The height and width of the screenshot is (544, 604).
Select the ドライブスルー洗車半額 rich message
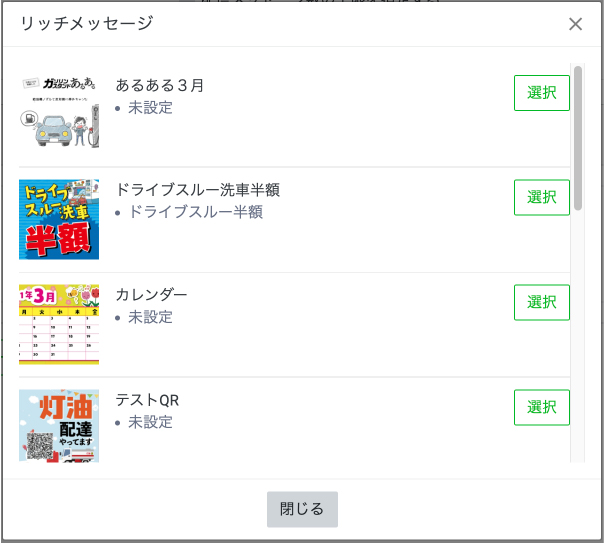(x=541, y=198)
